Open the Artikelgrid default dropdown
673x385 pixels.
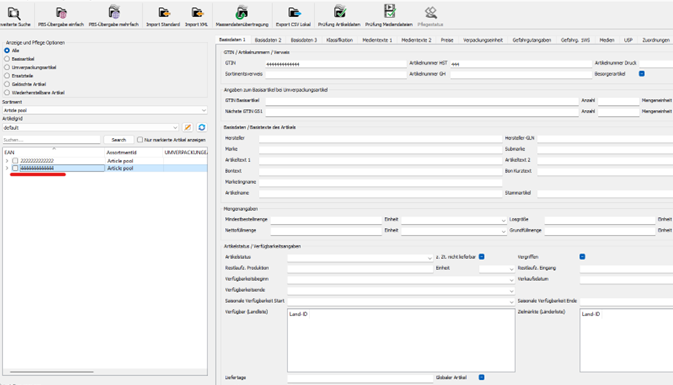90,127
